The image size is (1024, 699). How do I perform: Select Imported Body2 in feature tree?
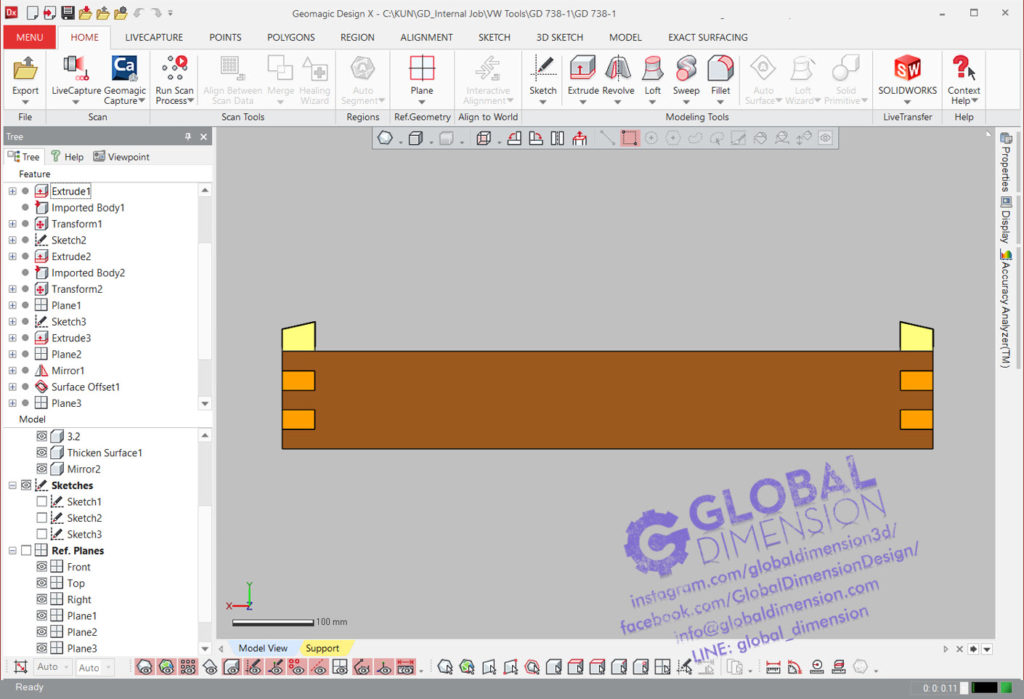click(88, 272)
